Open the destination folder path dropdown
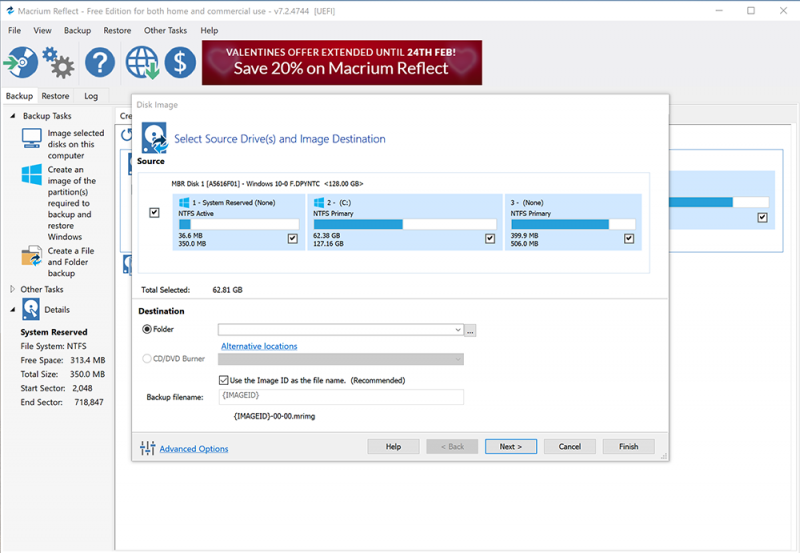This screenshot has height=553, width=800. point(457,330)
